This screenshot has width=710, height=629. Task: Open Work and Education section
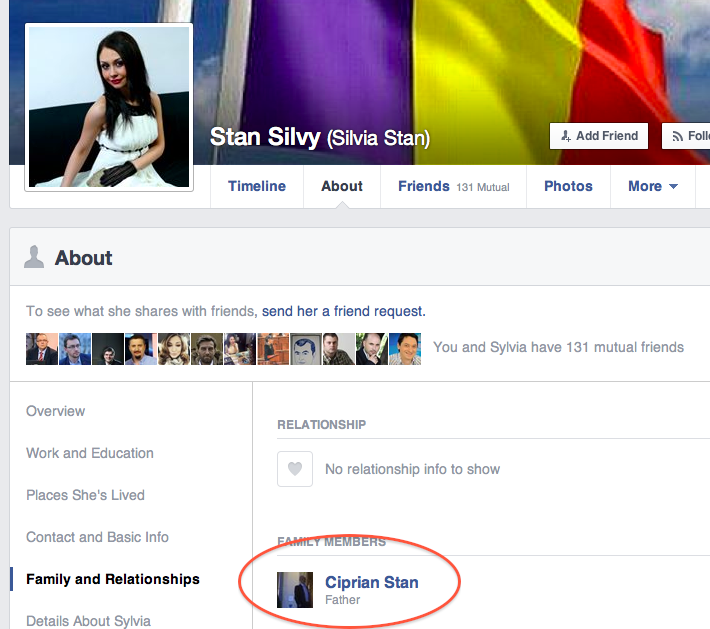(x=90, y=453)
